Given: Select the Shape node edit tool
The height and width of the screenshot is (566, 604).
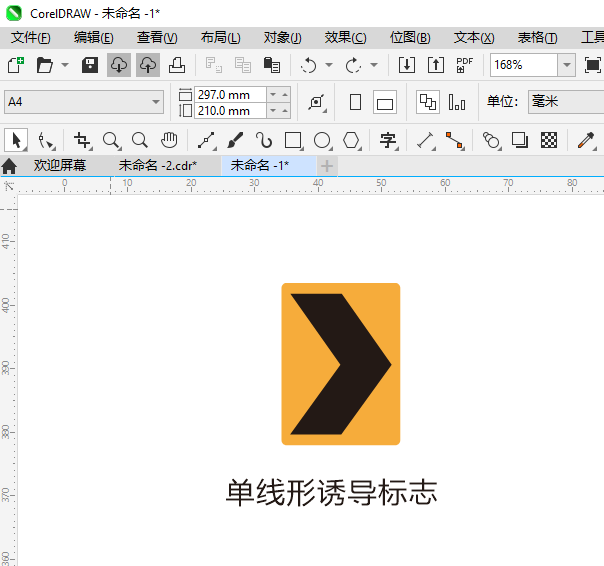Looking at the screenshot, I should [x=46, y=140].
